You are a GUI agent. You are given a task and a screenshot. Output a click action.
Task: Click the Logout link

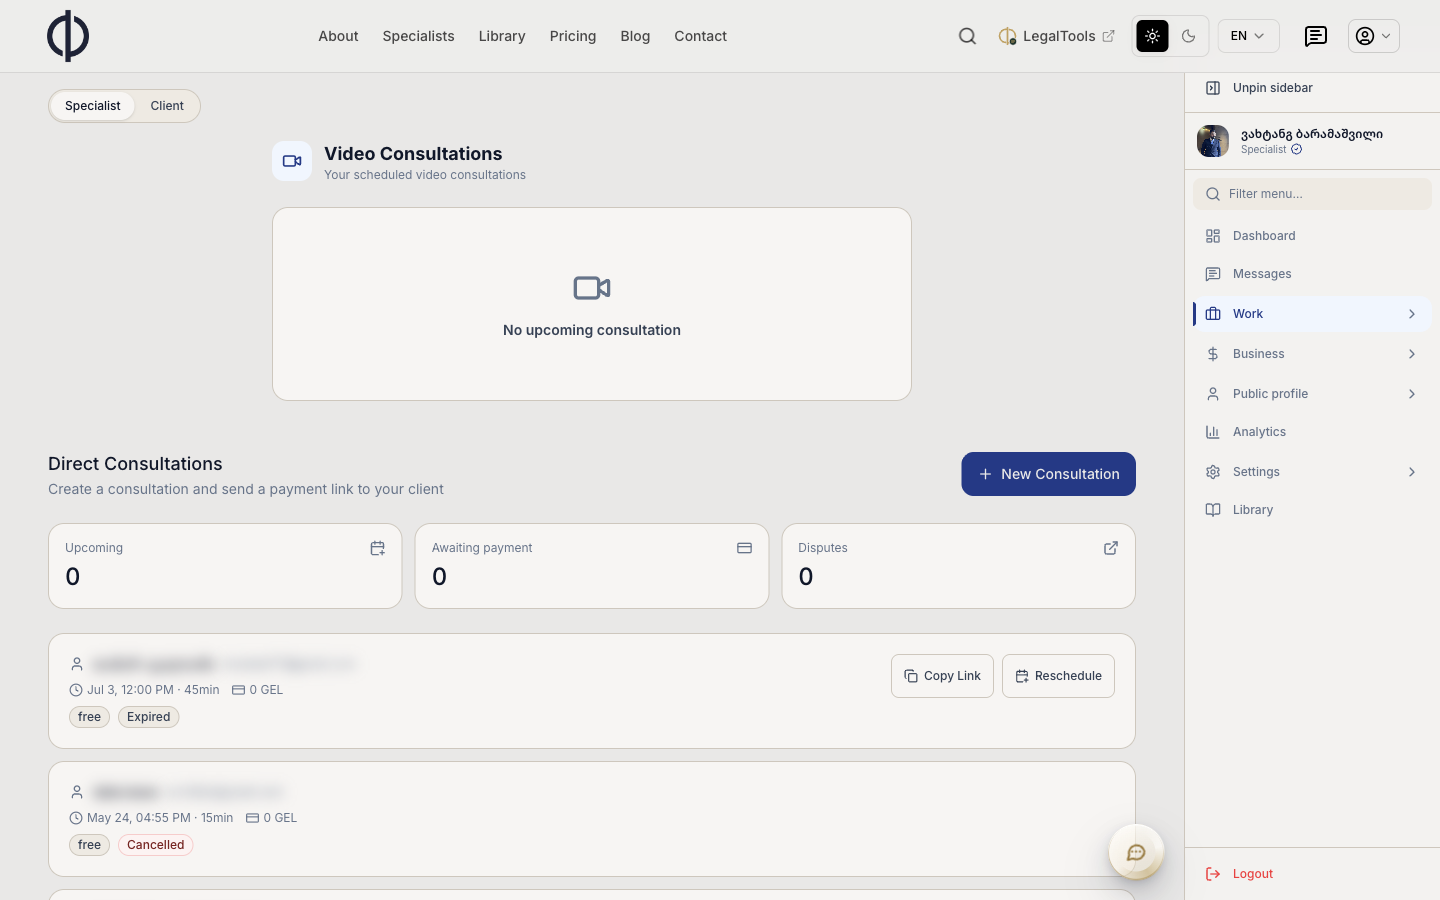1253,874
